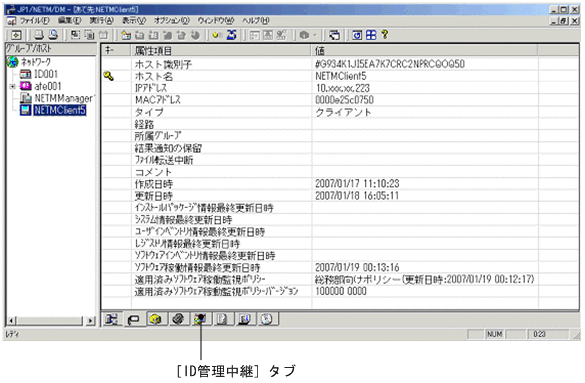Screen dimensions: 585x383
Task: Click the right arrow of the tree scrollbar
Action: coord(90,321)
